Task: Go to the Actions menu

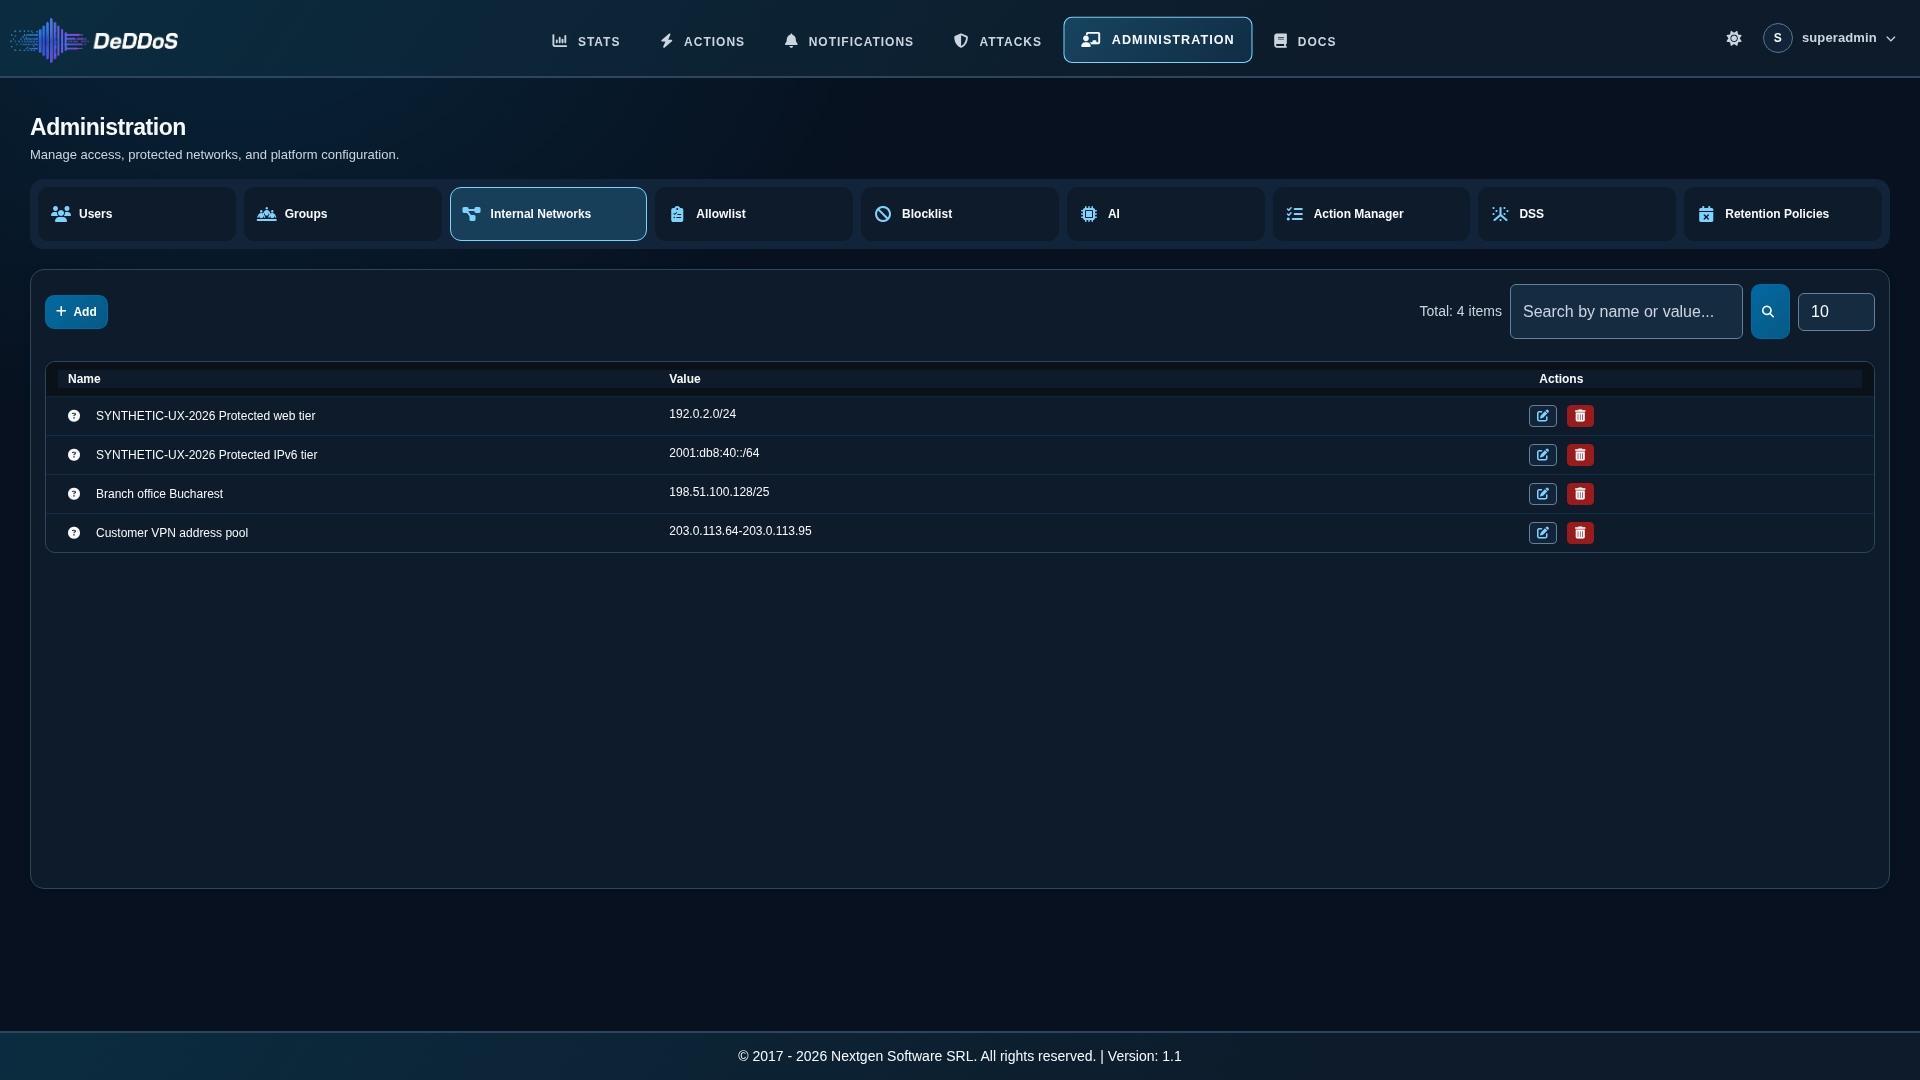Action: tap(702, 41)
